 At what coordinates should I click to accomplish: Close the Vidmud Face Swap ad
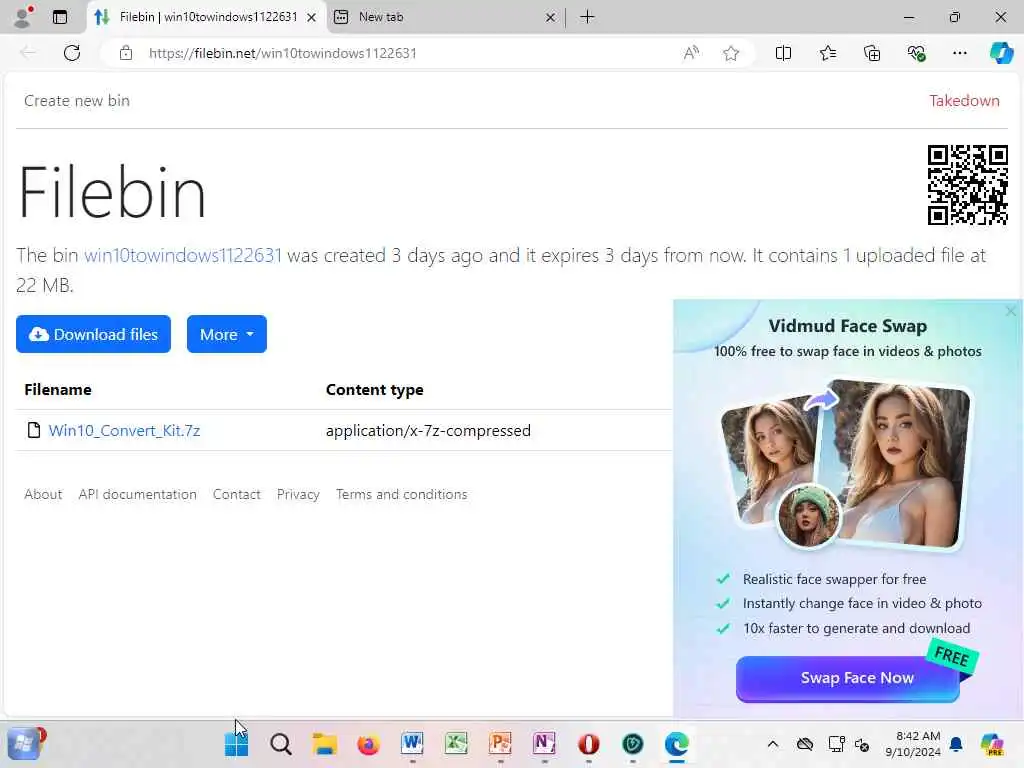(x=1011, y=312)
